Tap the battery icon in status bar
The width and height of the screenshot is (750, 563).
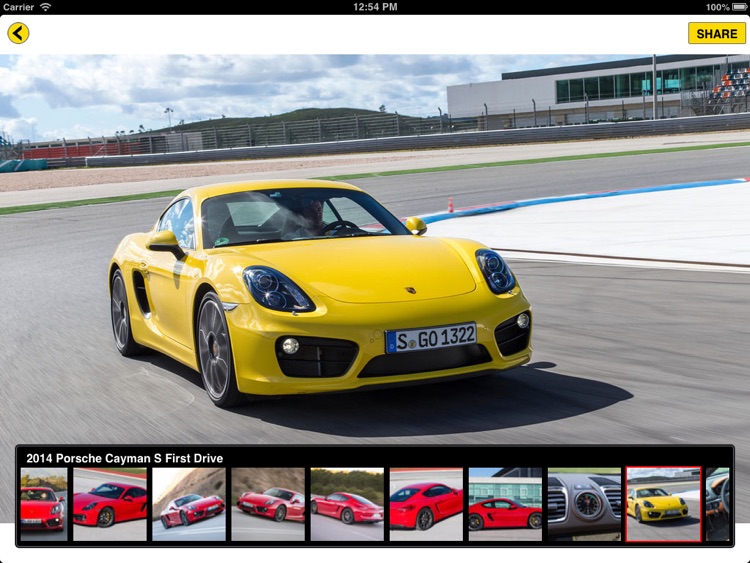pos(739,7)
